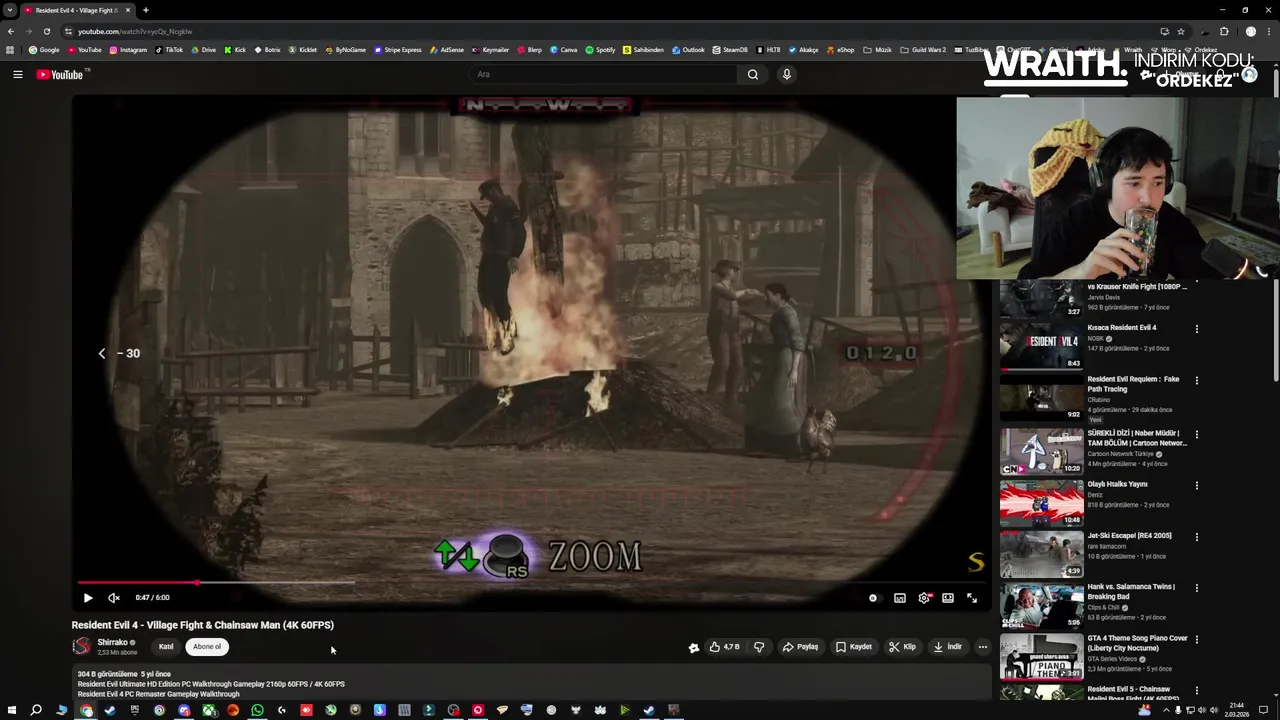The width and height of the screenshot is (1280, 720).
Task: Open the player settings gear
Action: [924, 598]
